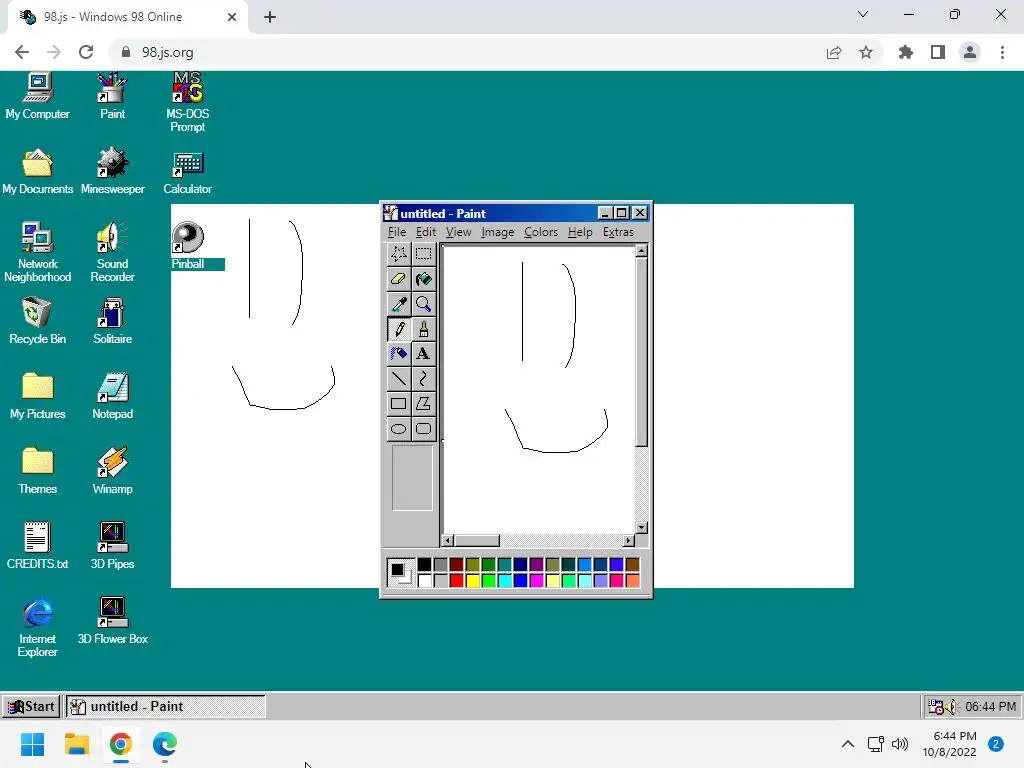Open the Windows 98 Start button
This screenshot has height=768, width=1024.
(31, 707)
